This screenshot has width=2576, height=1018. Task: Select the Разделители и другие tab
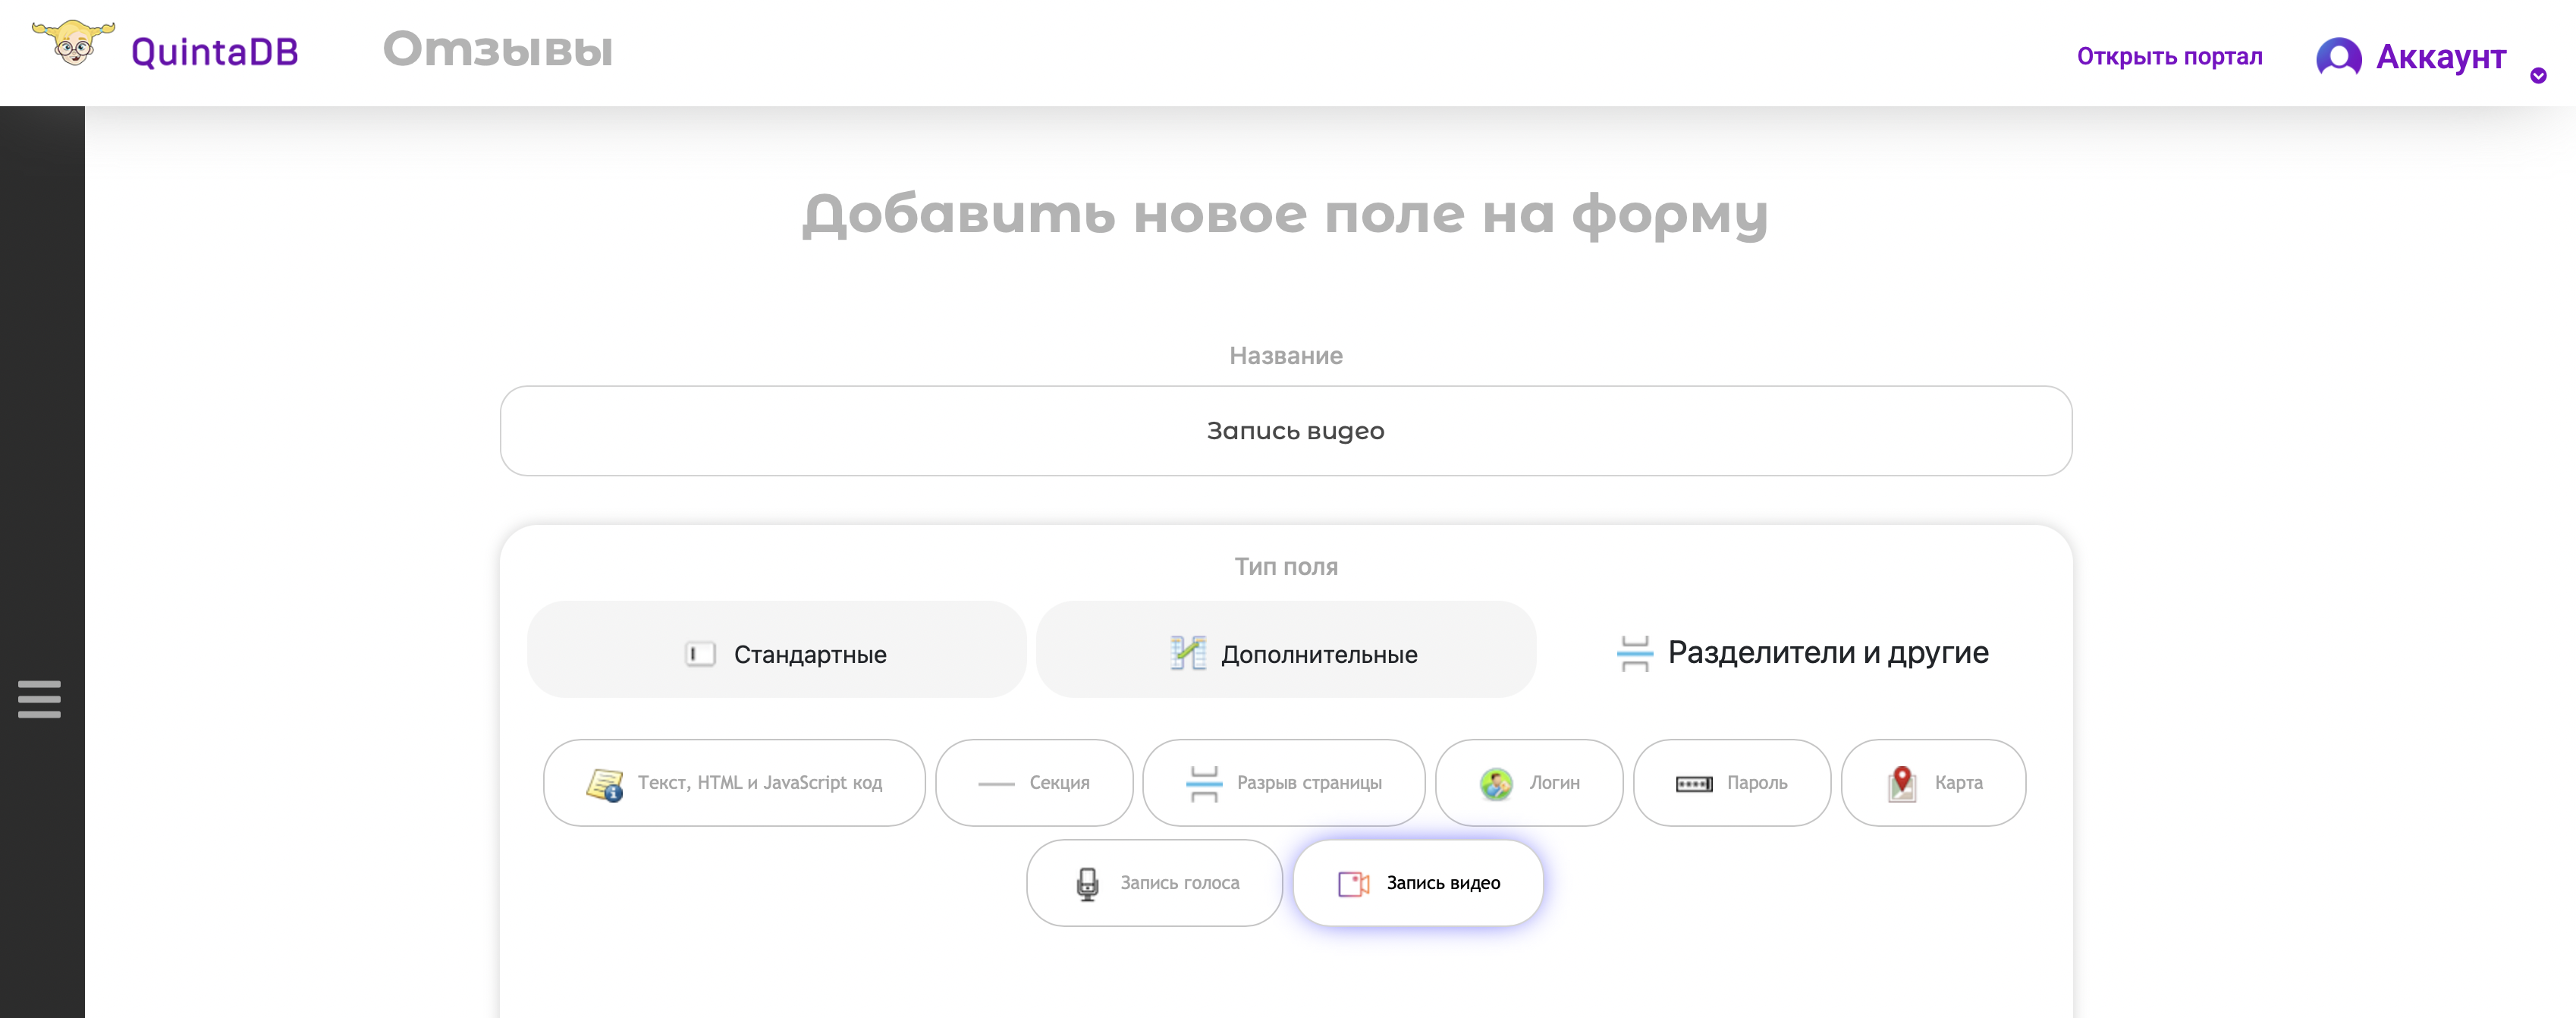click(x=1803, y=652)
